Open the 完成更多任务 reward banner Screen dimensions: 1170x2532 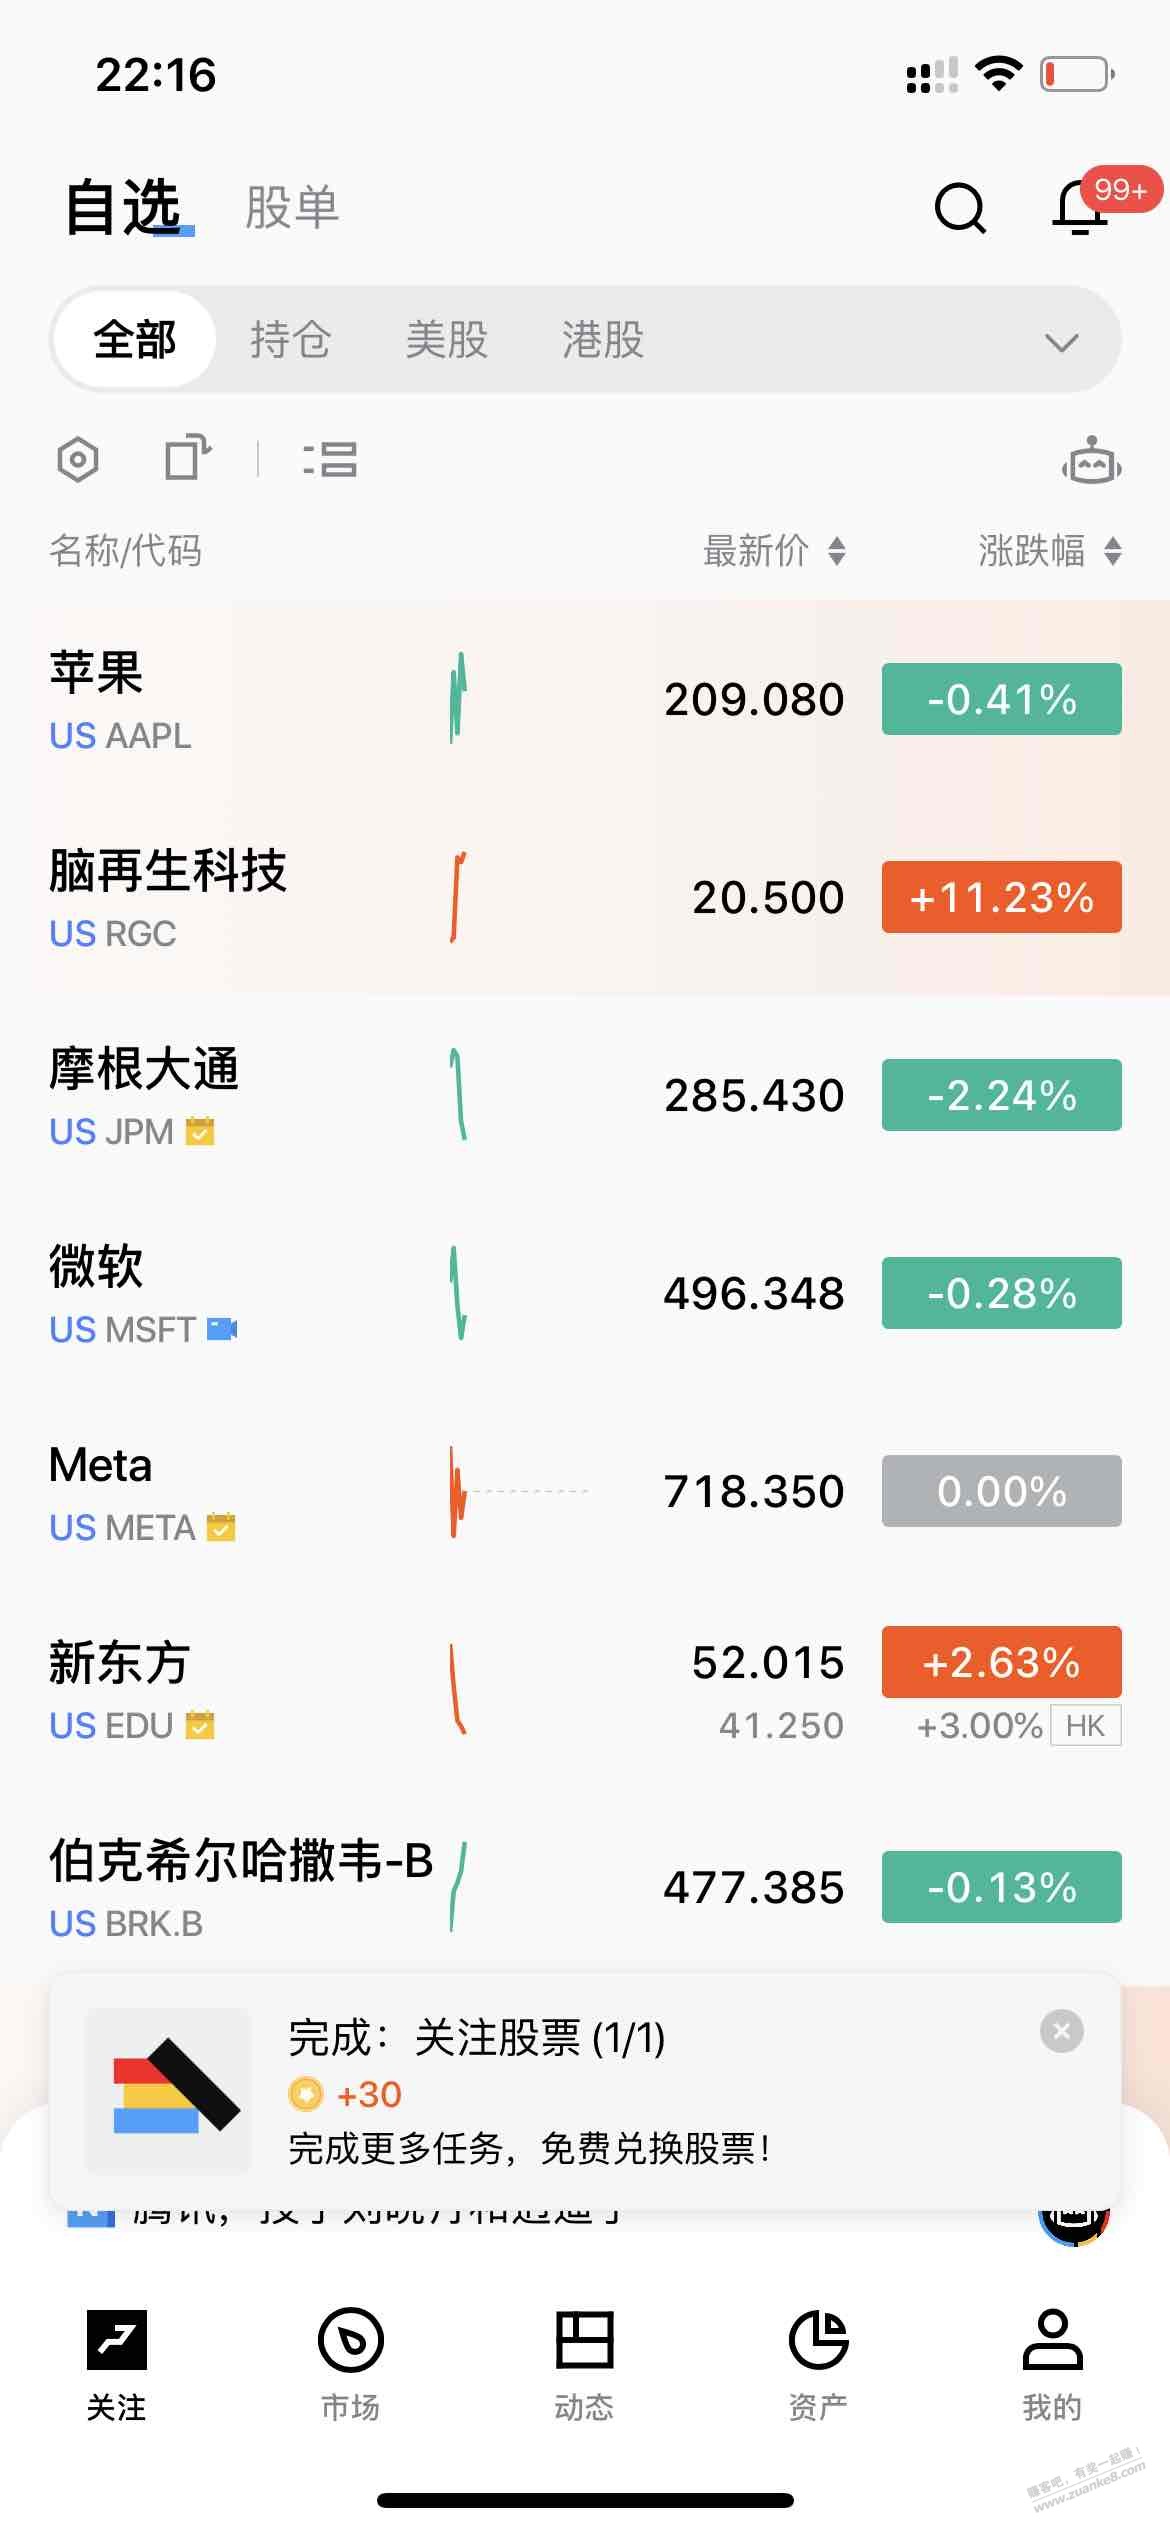tap(585, 2091)
